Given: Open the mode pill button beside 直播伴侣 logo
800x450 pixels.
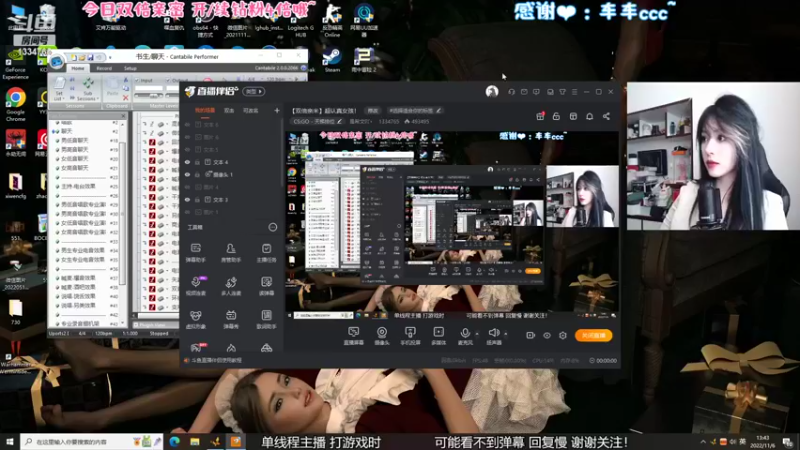Looking at the screenshot, I should (x=254, y=92).
